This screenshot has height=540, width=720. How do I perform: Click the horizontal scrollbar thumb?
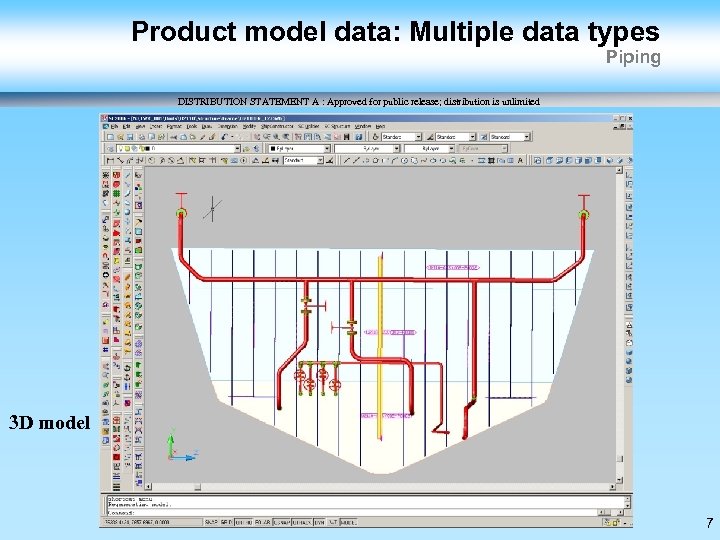click(x=197, y=486)
